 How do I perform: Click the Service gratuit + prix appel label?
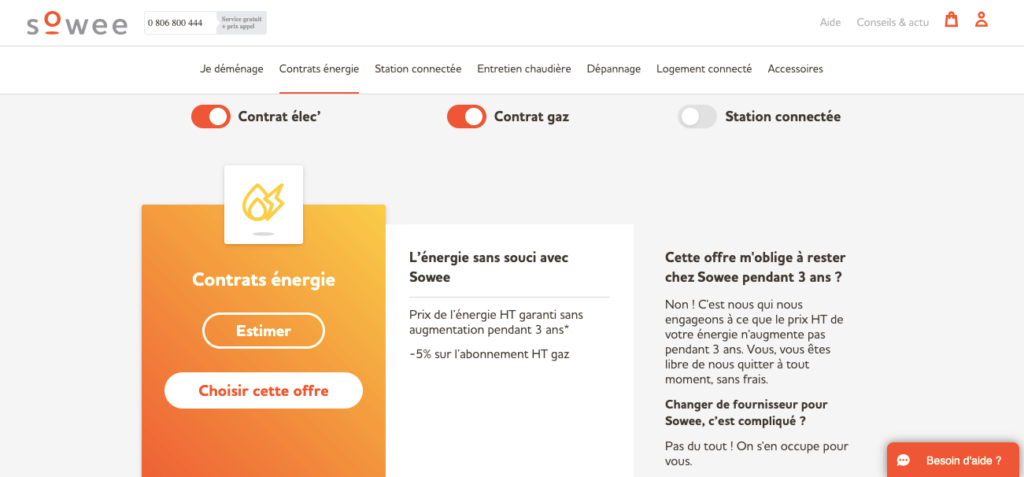point(241,23)
